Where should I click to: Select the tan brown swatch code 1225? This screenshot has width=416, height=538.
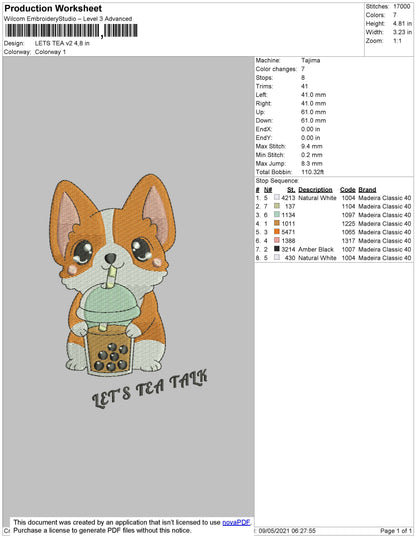tap(277, 223)
